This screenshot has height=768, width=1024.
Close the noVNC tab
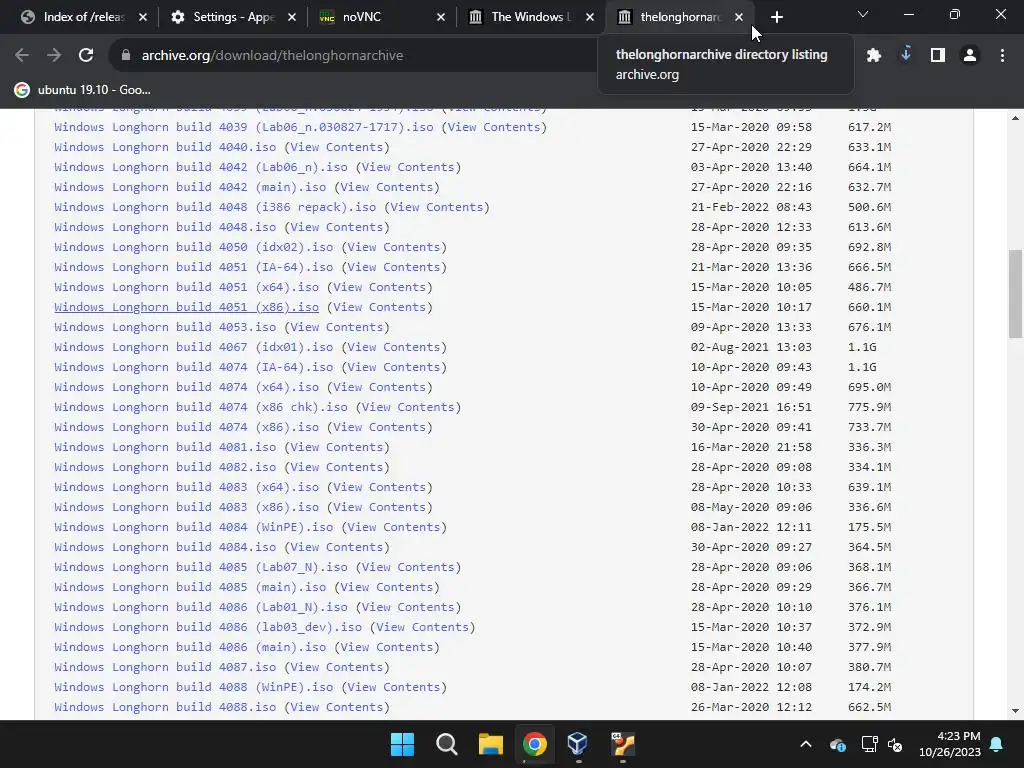point(441,17)
